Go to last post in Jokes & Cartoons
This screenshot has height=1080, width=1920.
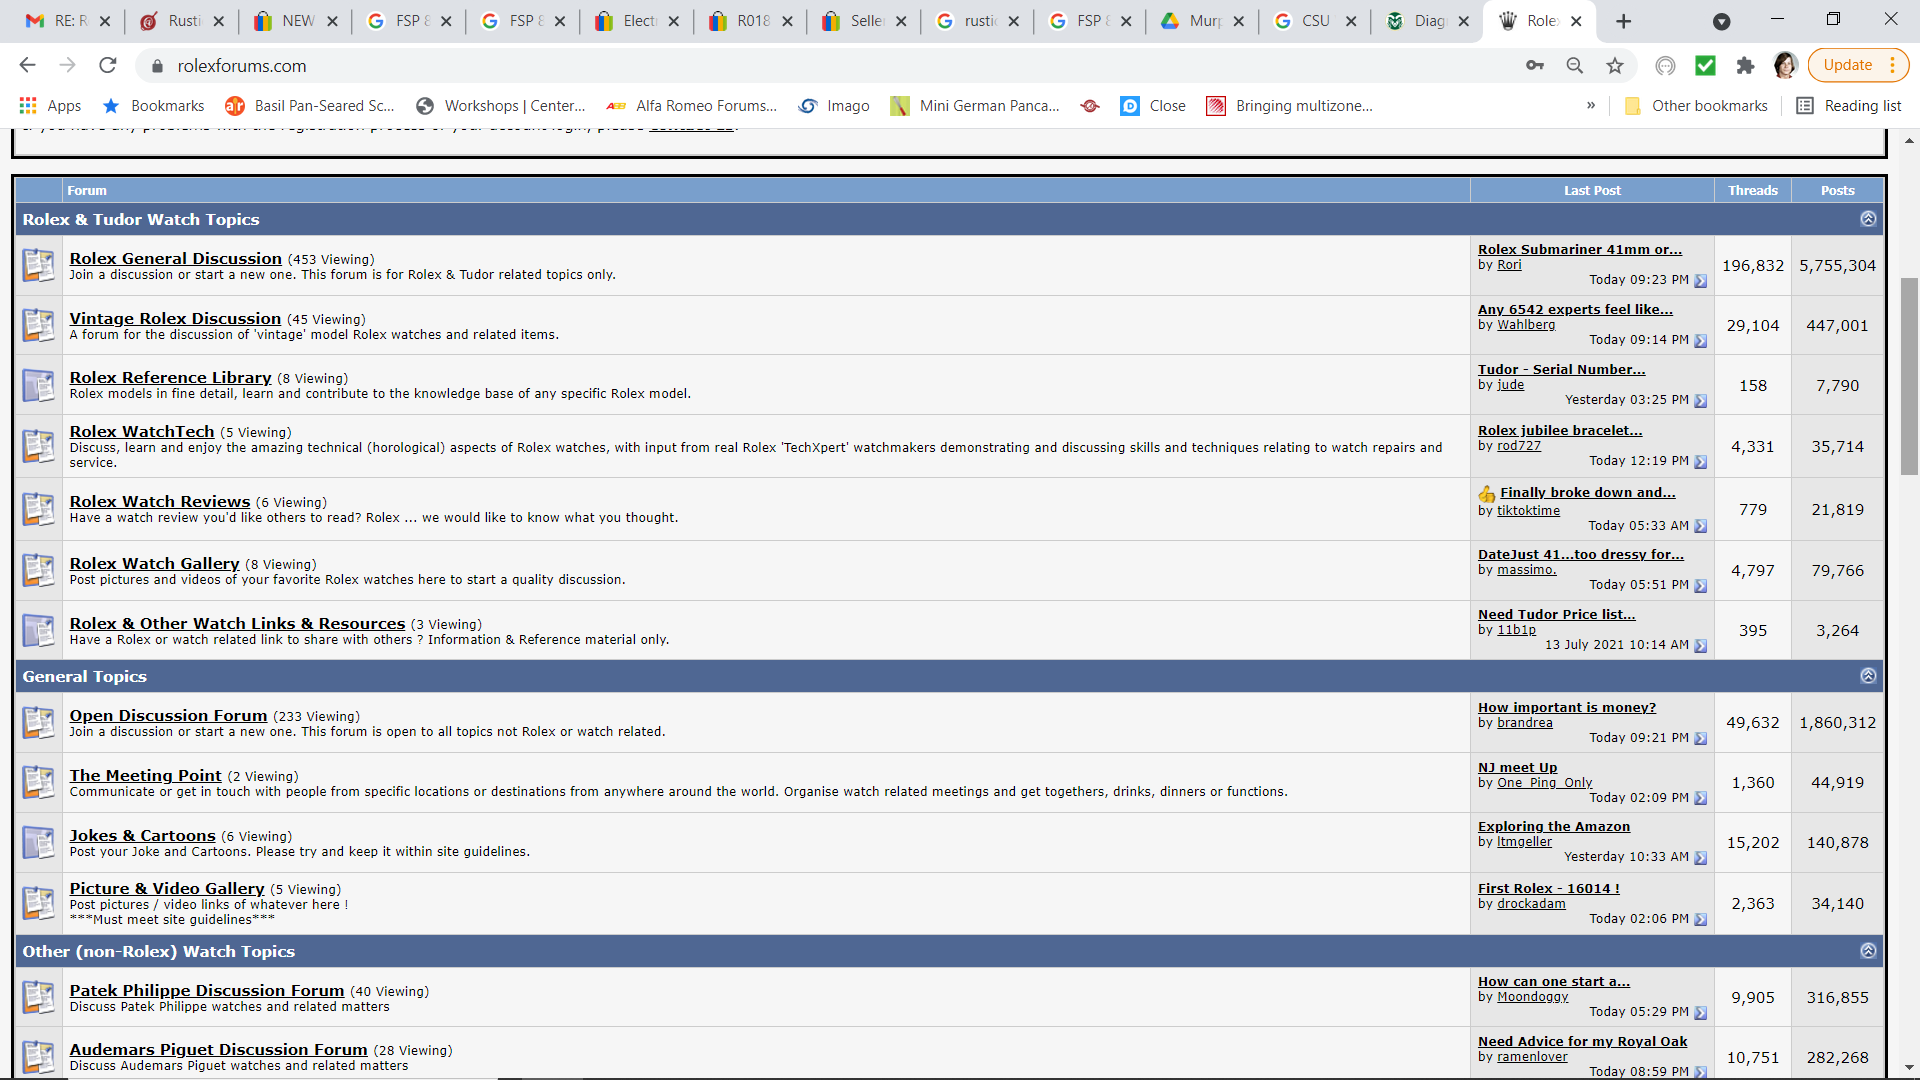click(1701, 858)
